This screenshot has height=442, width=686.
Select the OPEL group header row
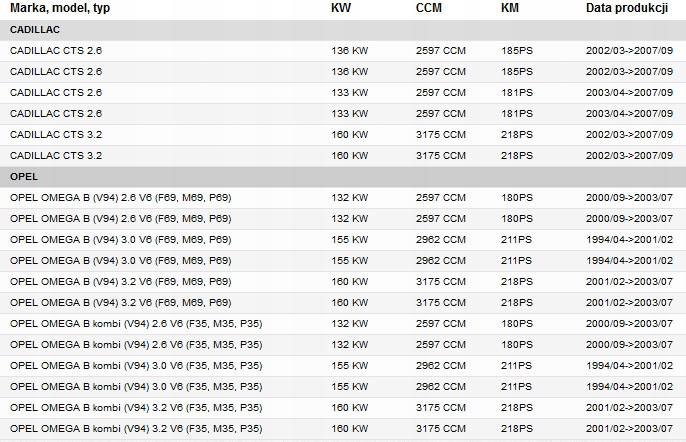pos(343,177)
